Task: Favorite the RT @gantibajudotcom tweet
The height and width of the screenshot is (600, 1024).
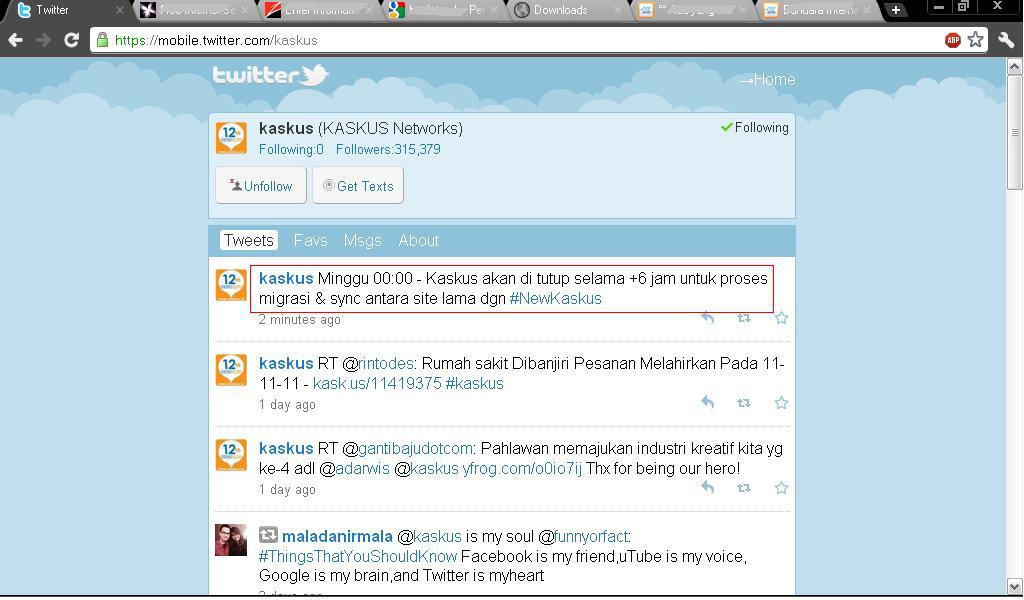Action: [781, 488]
